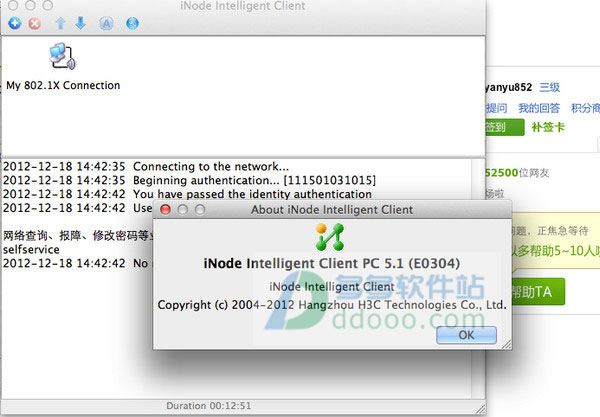Click the iNode green logo in About dialog

(330, 237)
